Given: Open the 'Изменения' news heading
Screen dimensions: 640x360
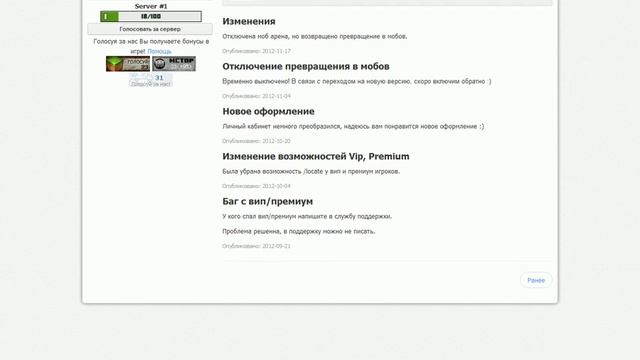Looking at the screenshot, I should pos(249,21).
